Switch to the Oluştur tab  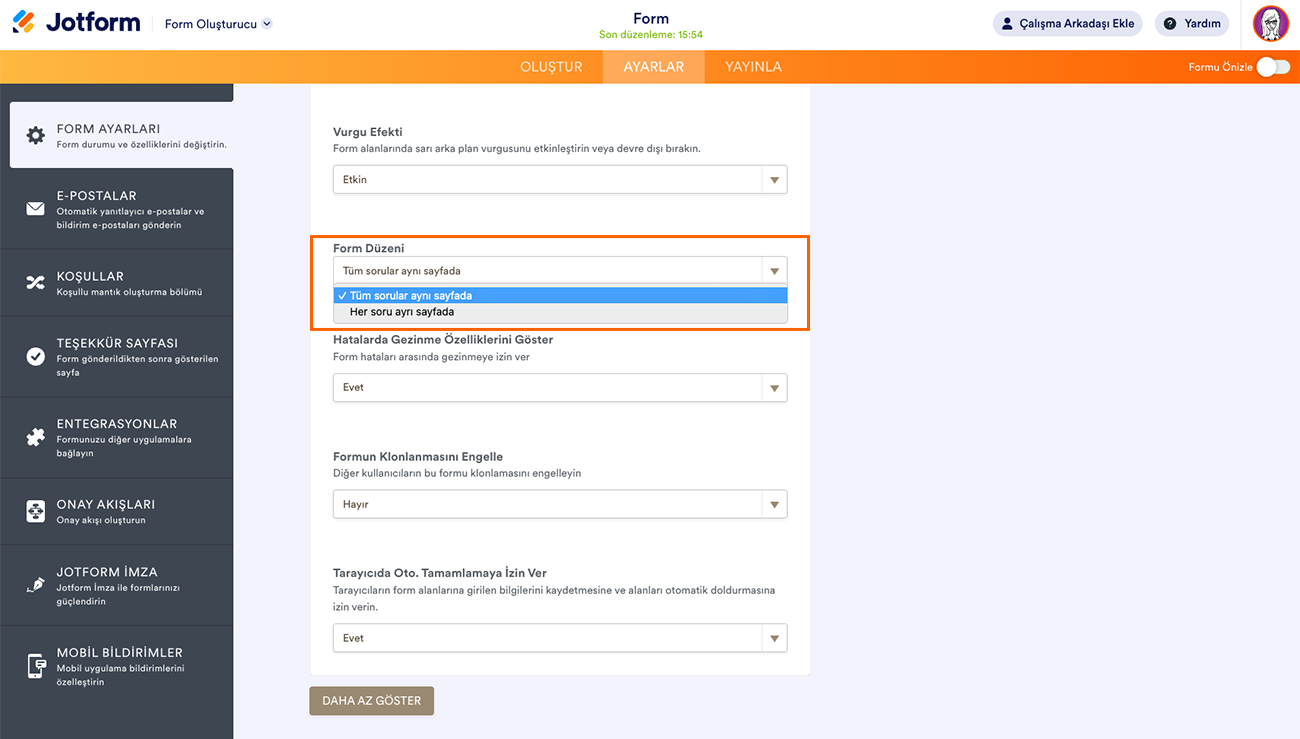tap(551, 67)
